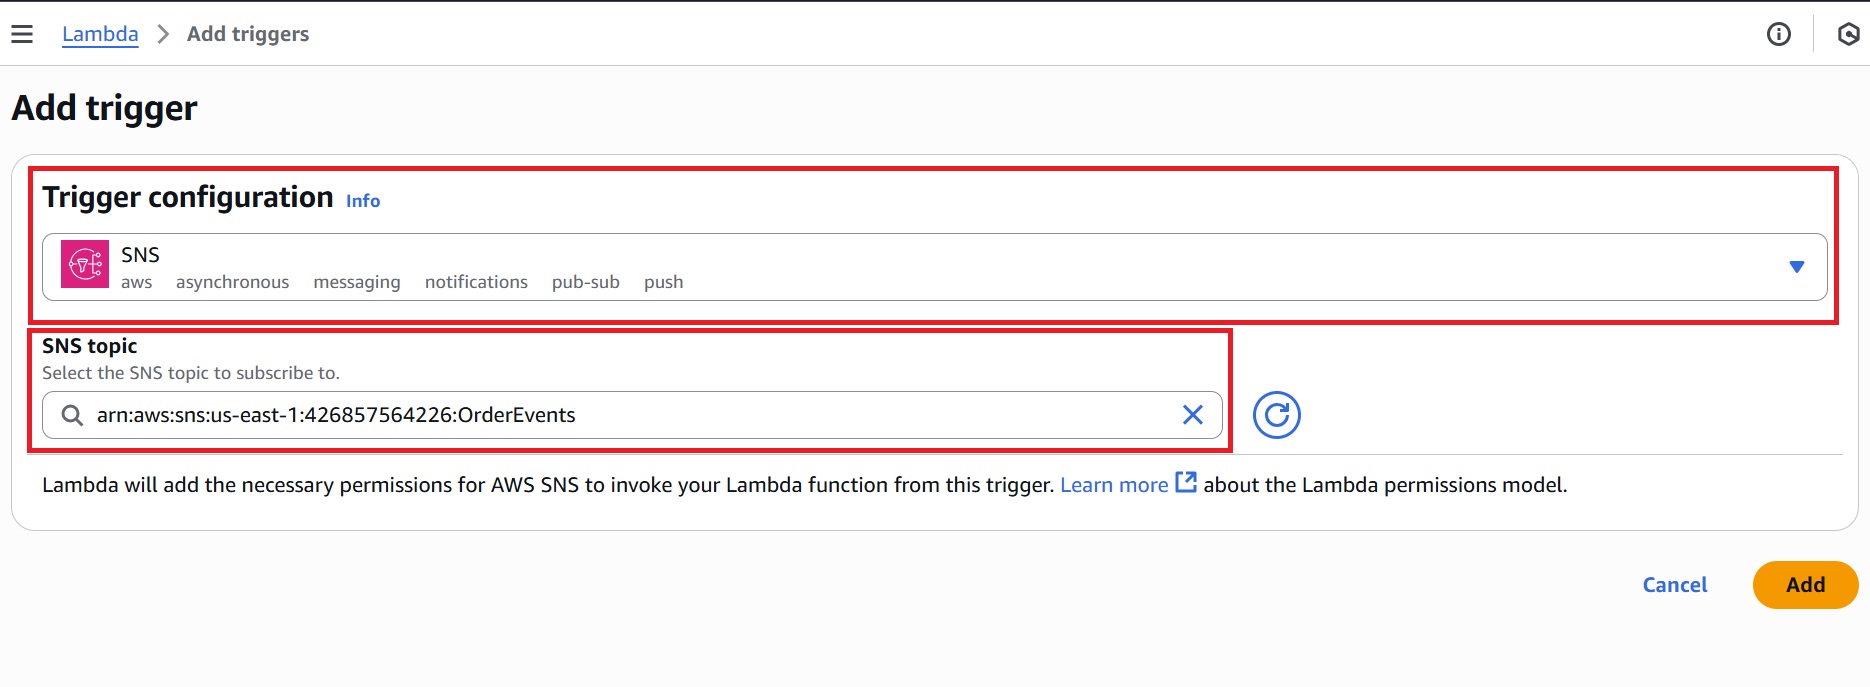Click the external link icon after Learn more
Screen dimensions: 1870x687
[x=1186, y=483]
